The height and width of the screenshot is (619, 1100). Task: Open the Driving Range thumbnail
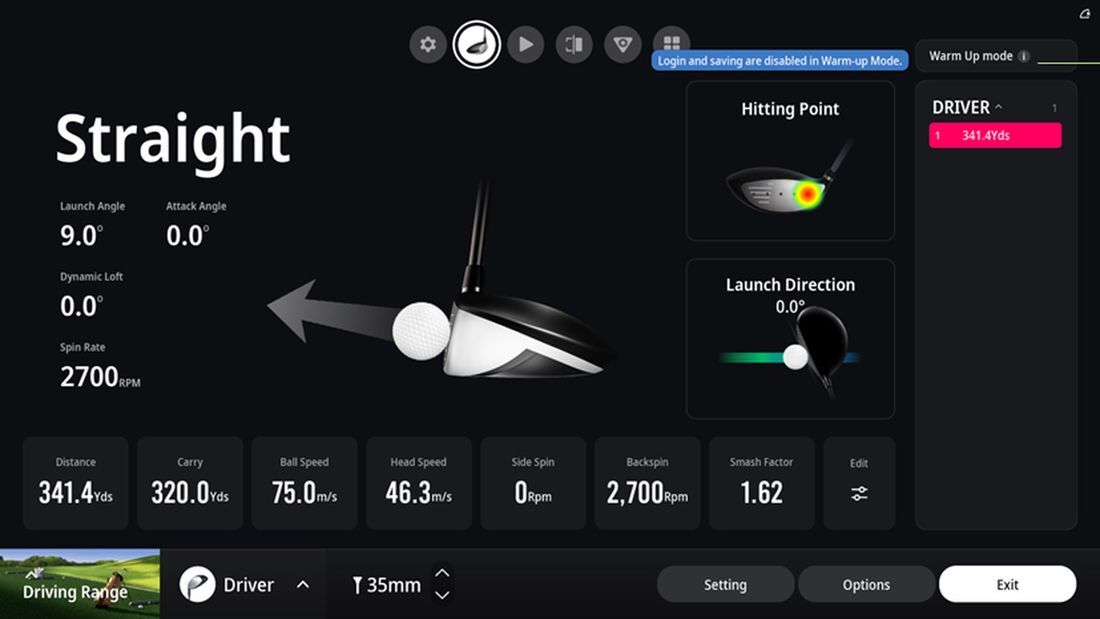pyautogui.click(x=80, y=584)
